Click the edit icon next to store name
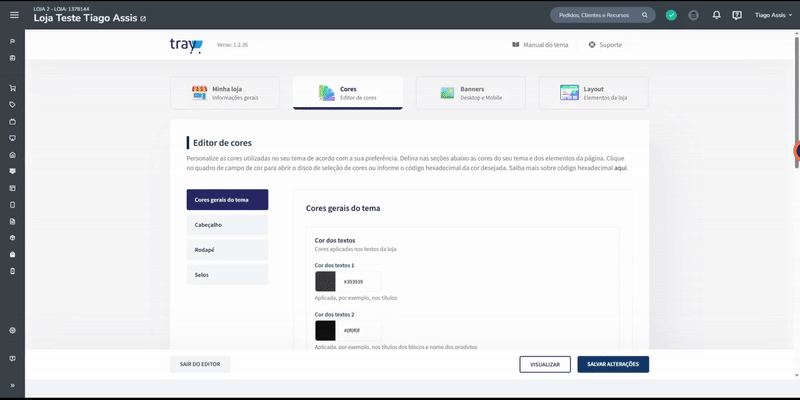The height and width of the screenshot is (400, 800). click(x=143, y=19)
